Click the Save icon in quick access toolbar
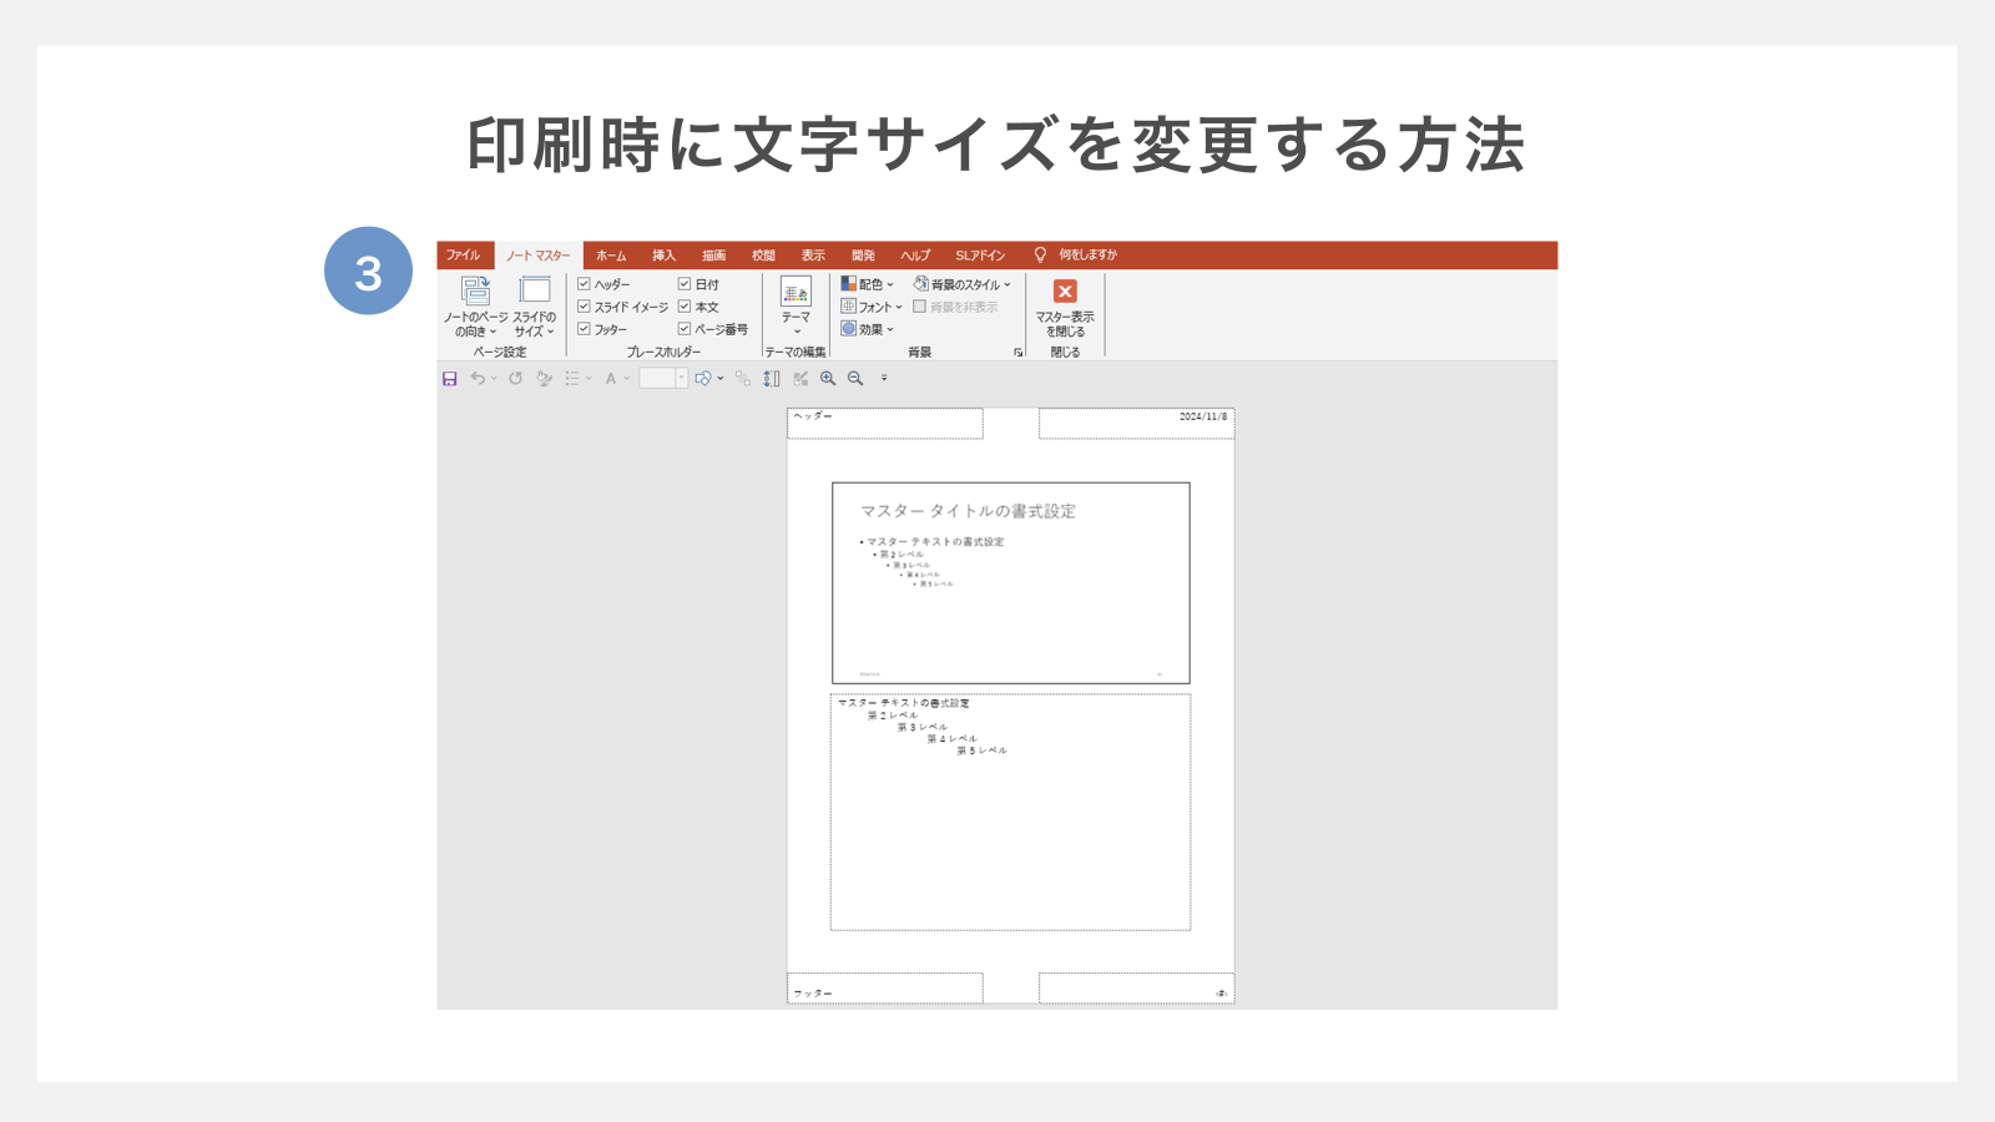 pyautogui.click(x=450, y=378)
